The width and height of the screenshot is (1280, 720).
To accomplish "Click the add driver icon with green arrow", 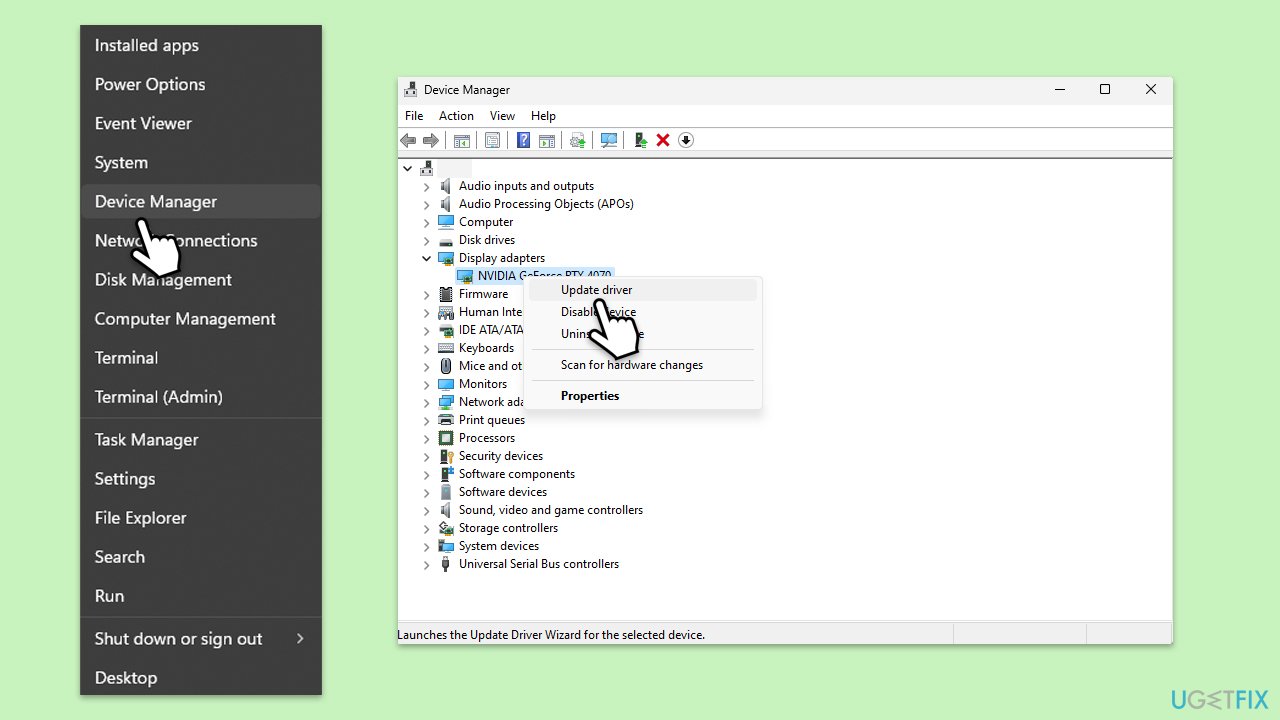I will pyautogui.click(x=640, y=140).
